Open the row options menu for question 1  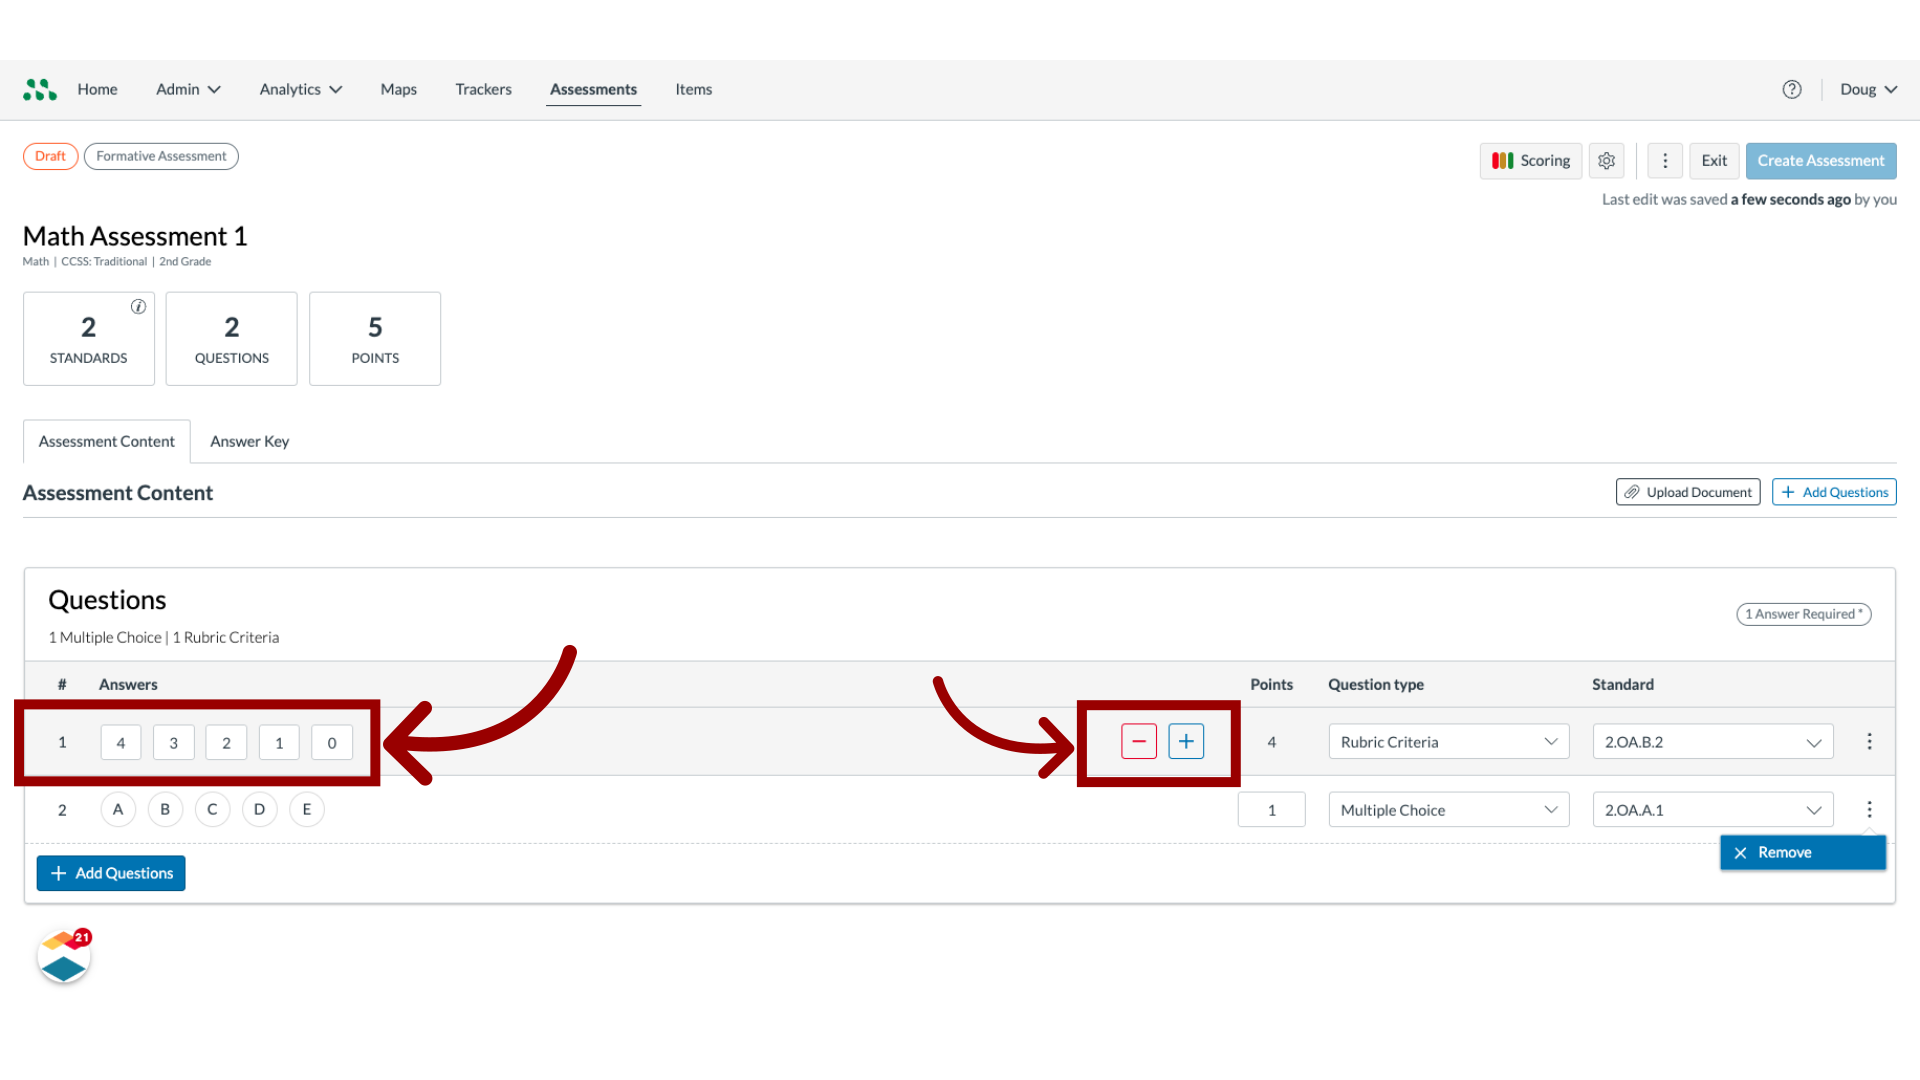(1869, 742)
